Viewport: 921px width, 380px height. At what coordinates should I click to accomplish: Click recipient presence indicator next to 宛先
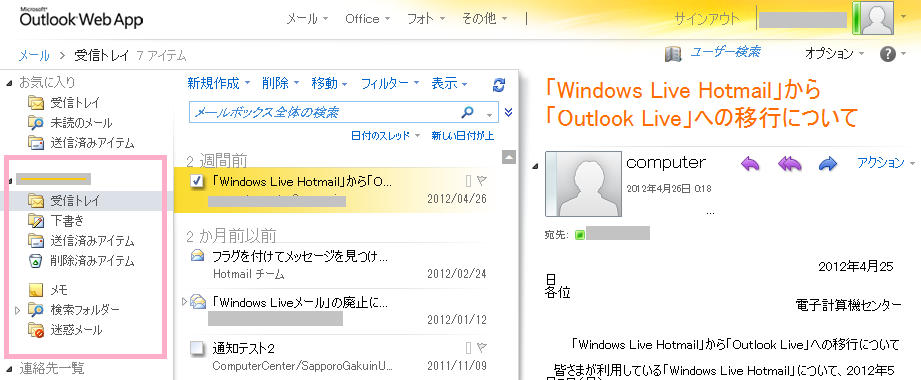(x=580, y=235)
